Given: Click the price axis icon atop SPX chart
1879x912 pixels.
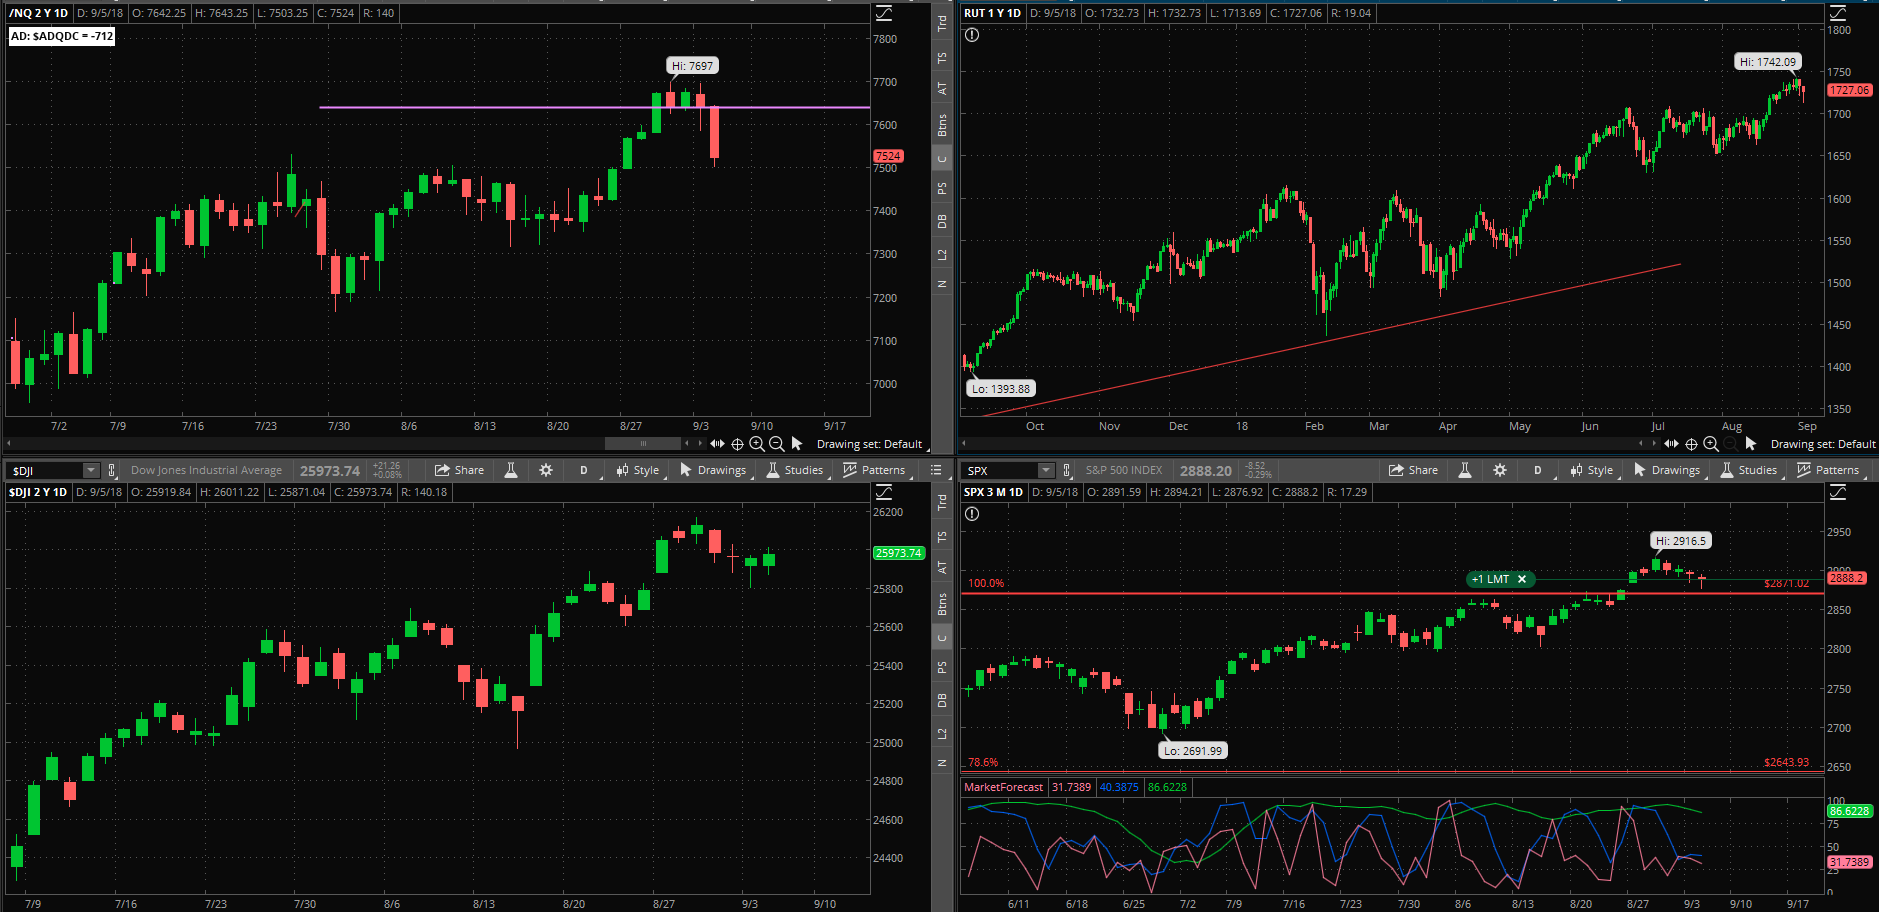Looking at the screenshot, I should (1838, 492).
